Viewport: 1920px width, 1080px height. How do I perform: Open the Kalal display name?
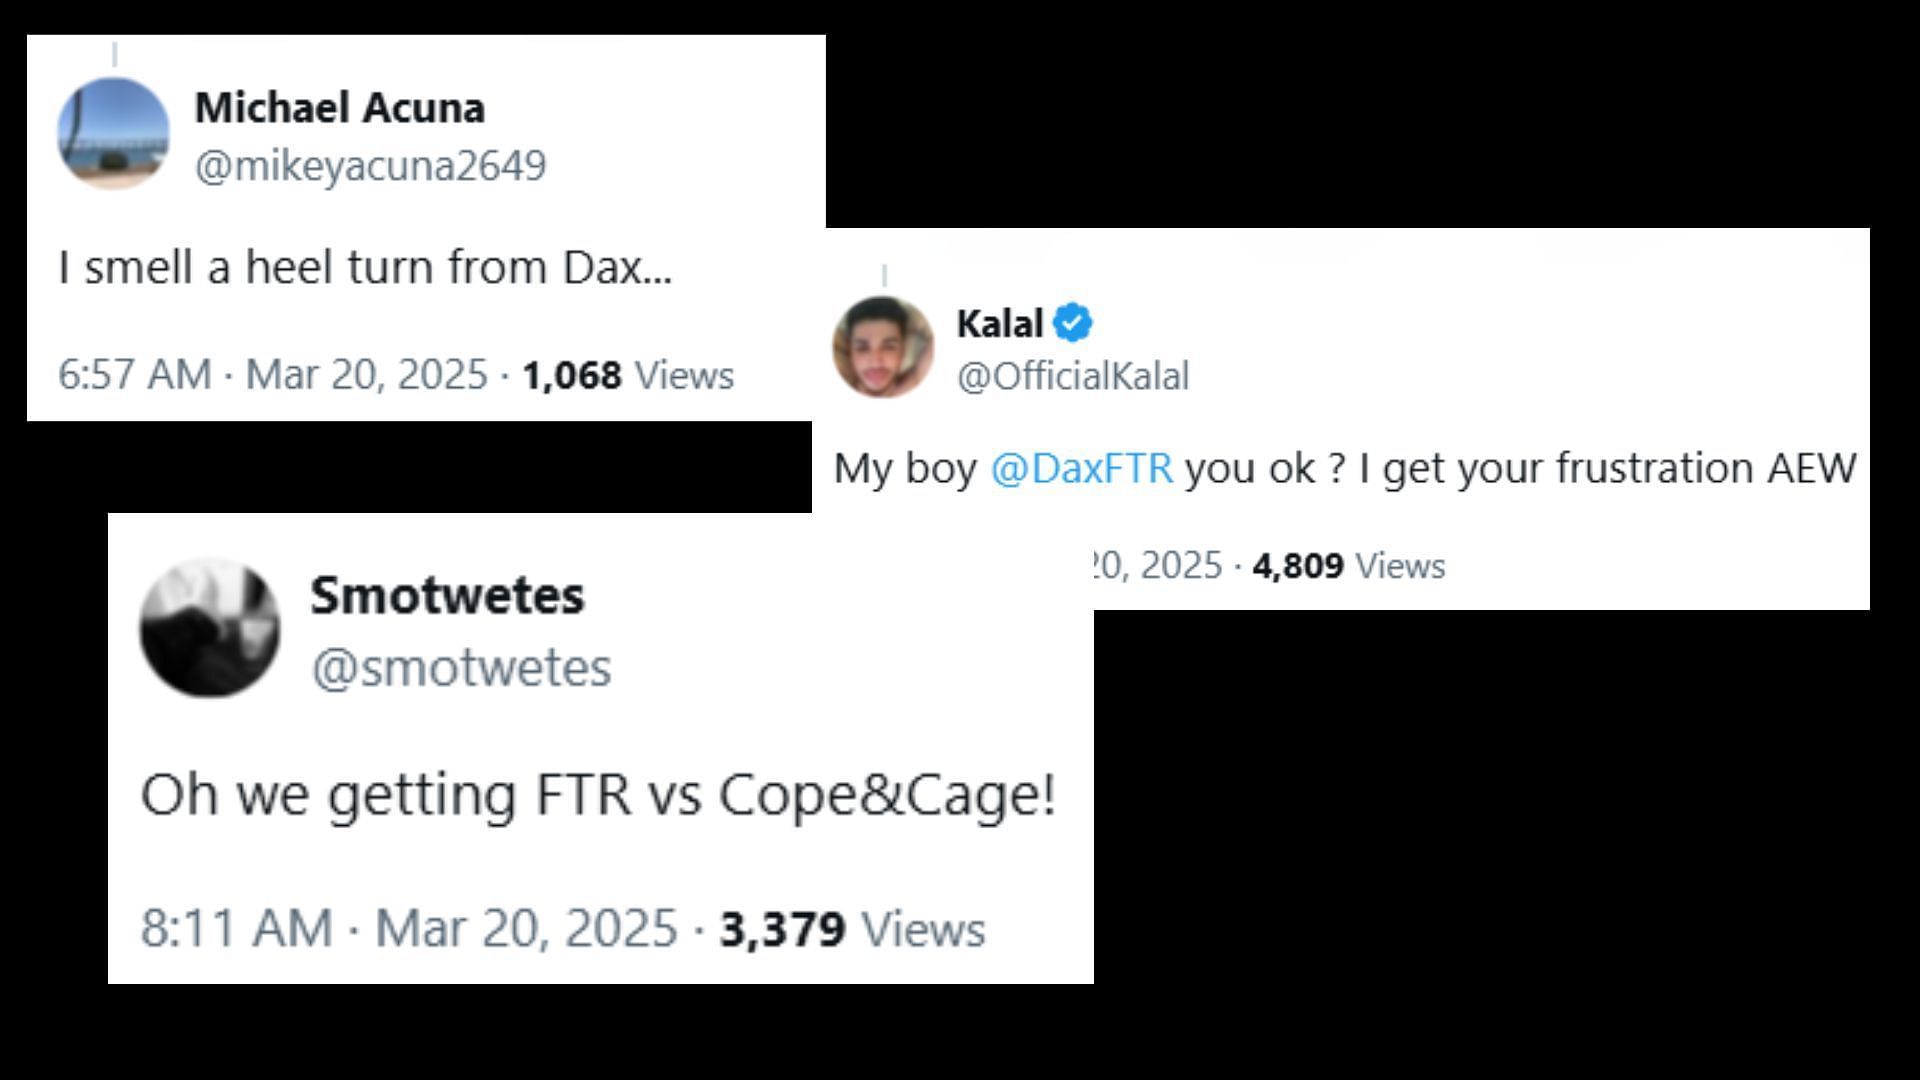[x=999, y=324]
